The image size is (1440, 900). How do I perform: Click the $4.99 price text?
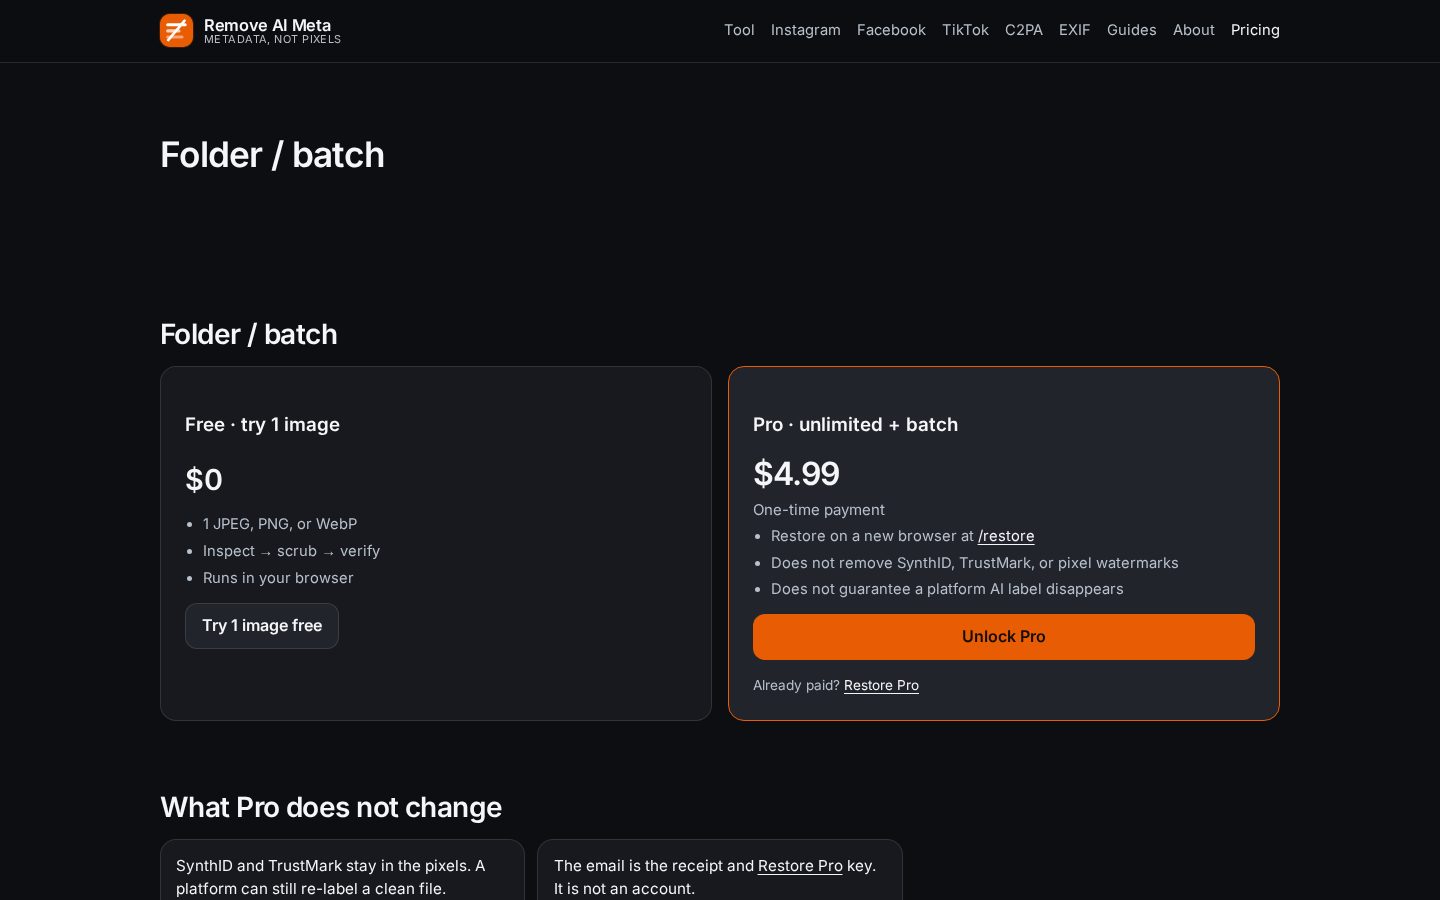(x=796, y=474)
